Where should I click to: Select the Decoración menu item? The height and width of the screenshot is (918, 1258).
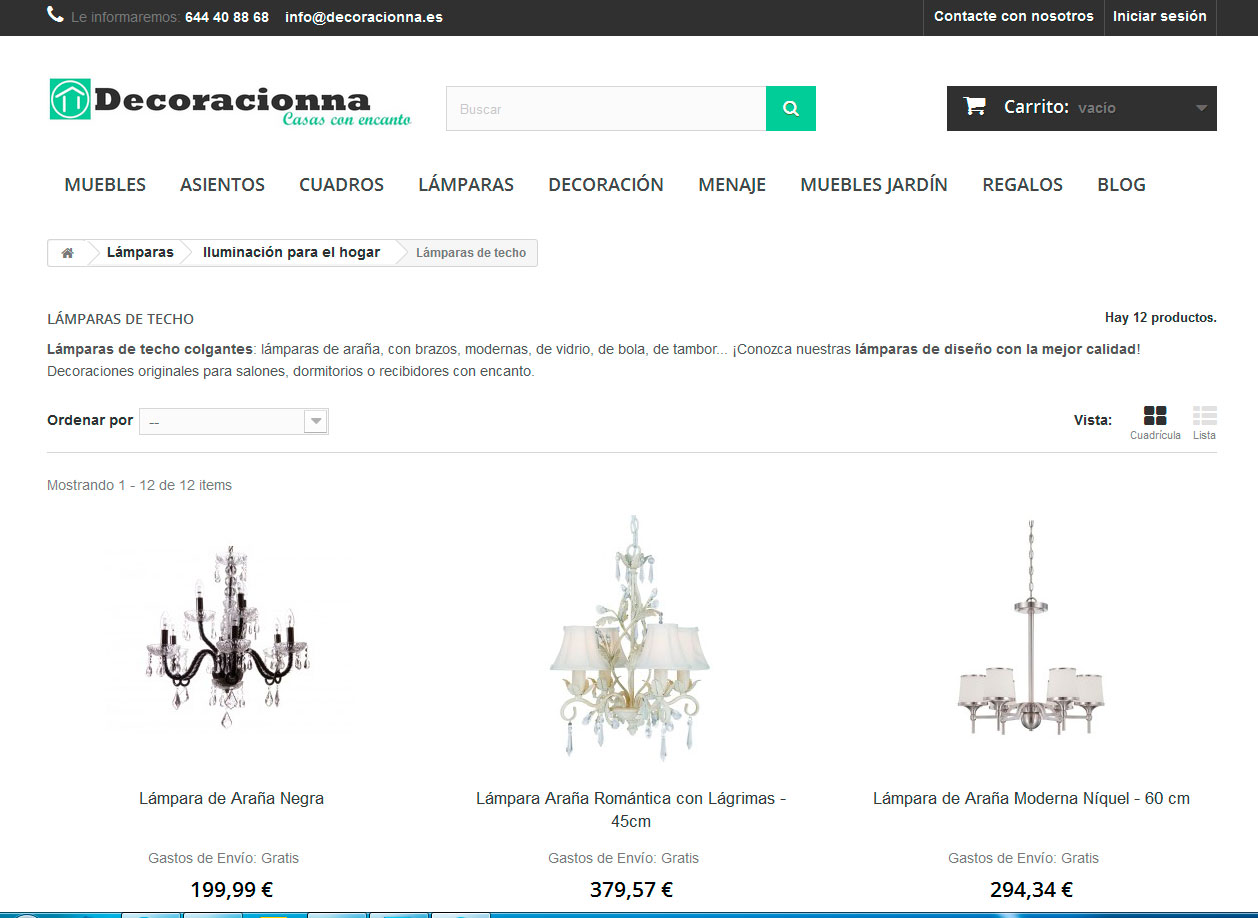click(606, 185)
